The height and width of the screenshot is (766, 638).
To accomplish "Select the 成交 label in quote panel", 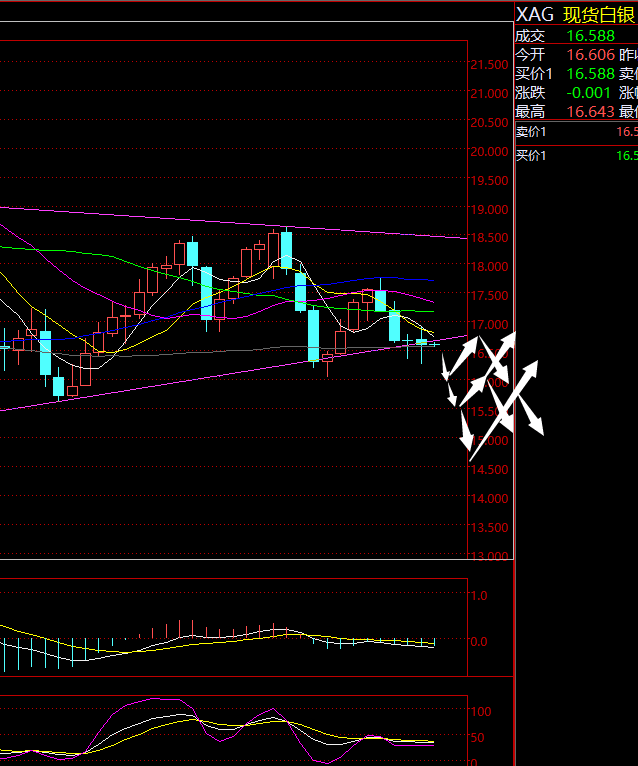I will click(x=531, y=36).
